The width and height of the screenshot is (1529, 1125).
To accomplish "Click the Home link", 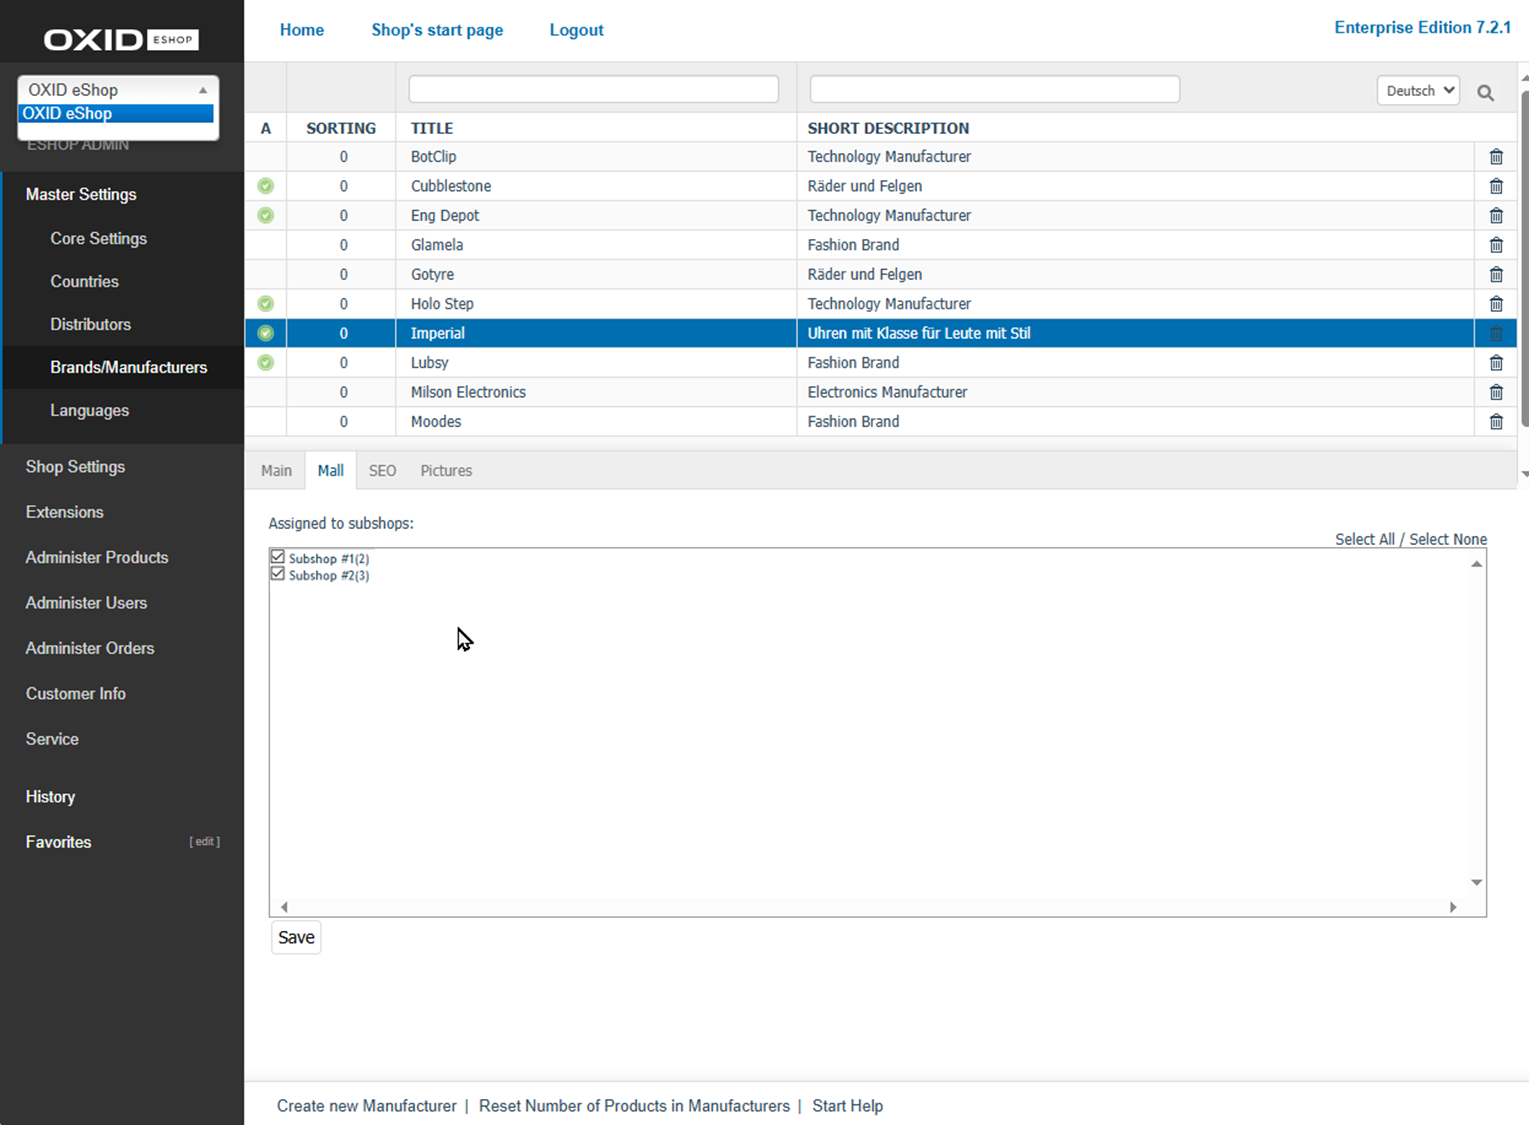I will [x=302, y=30].
